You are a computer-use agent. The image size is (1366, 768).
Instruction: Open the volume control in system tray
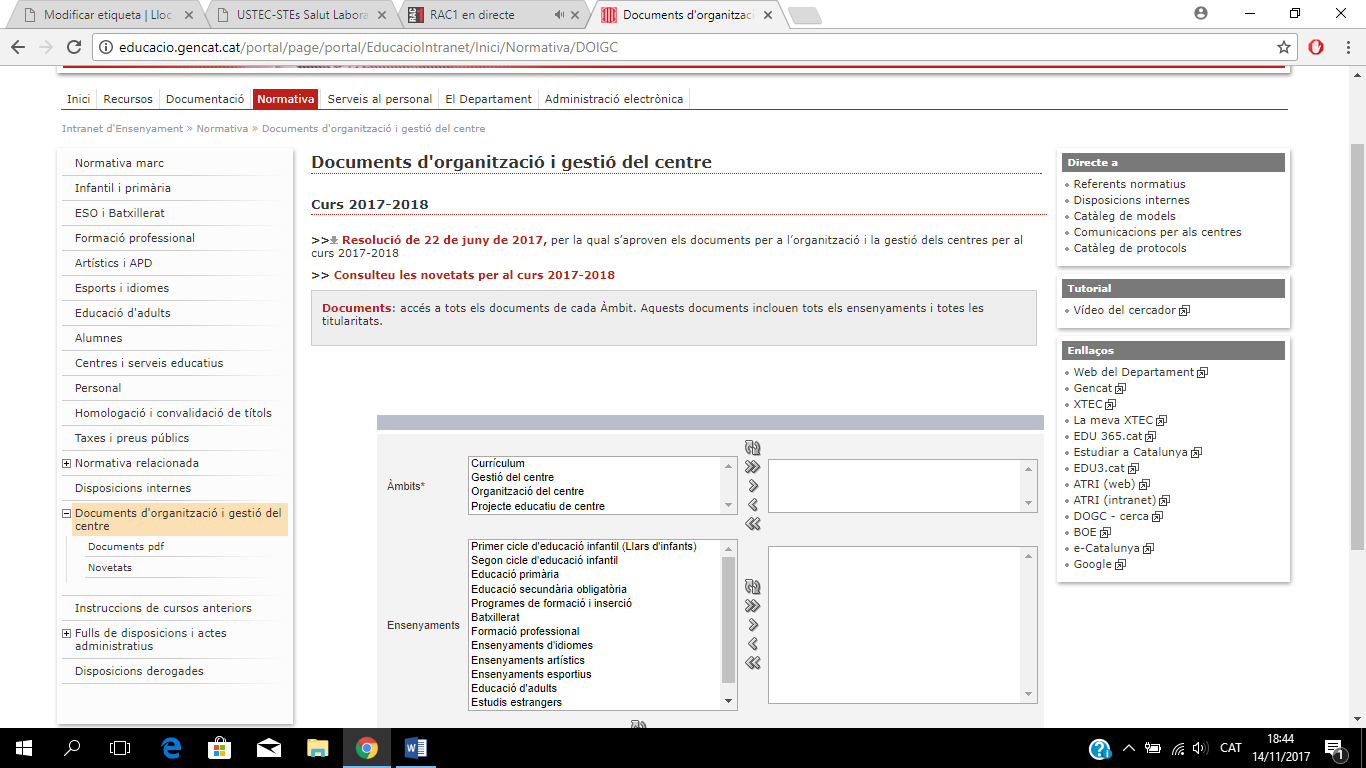click(x=1200, y=748)
